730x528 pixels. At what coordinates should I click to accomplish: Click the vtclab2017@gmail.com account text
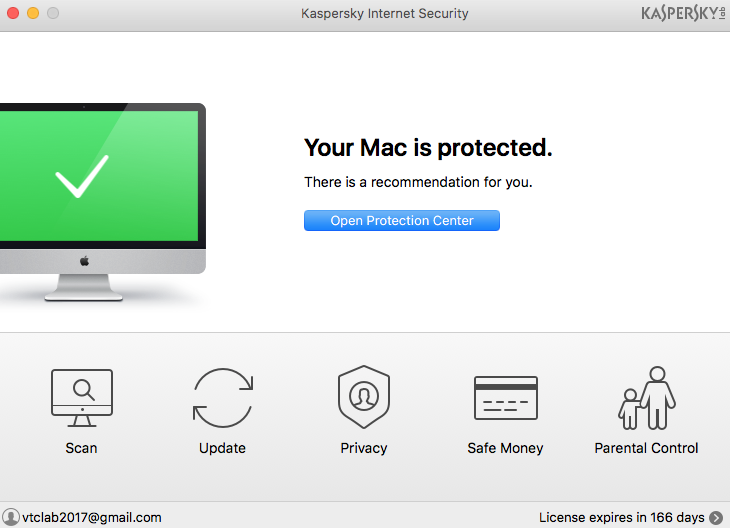coord(92,517)
